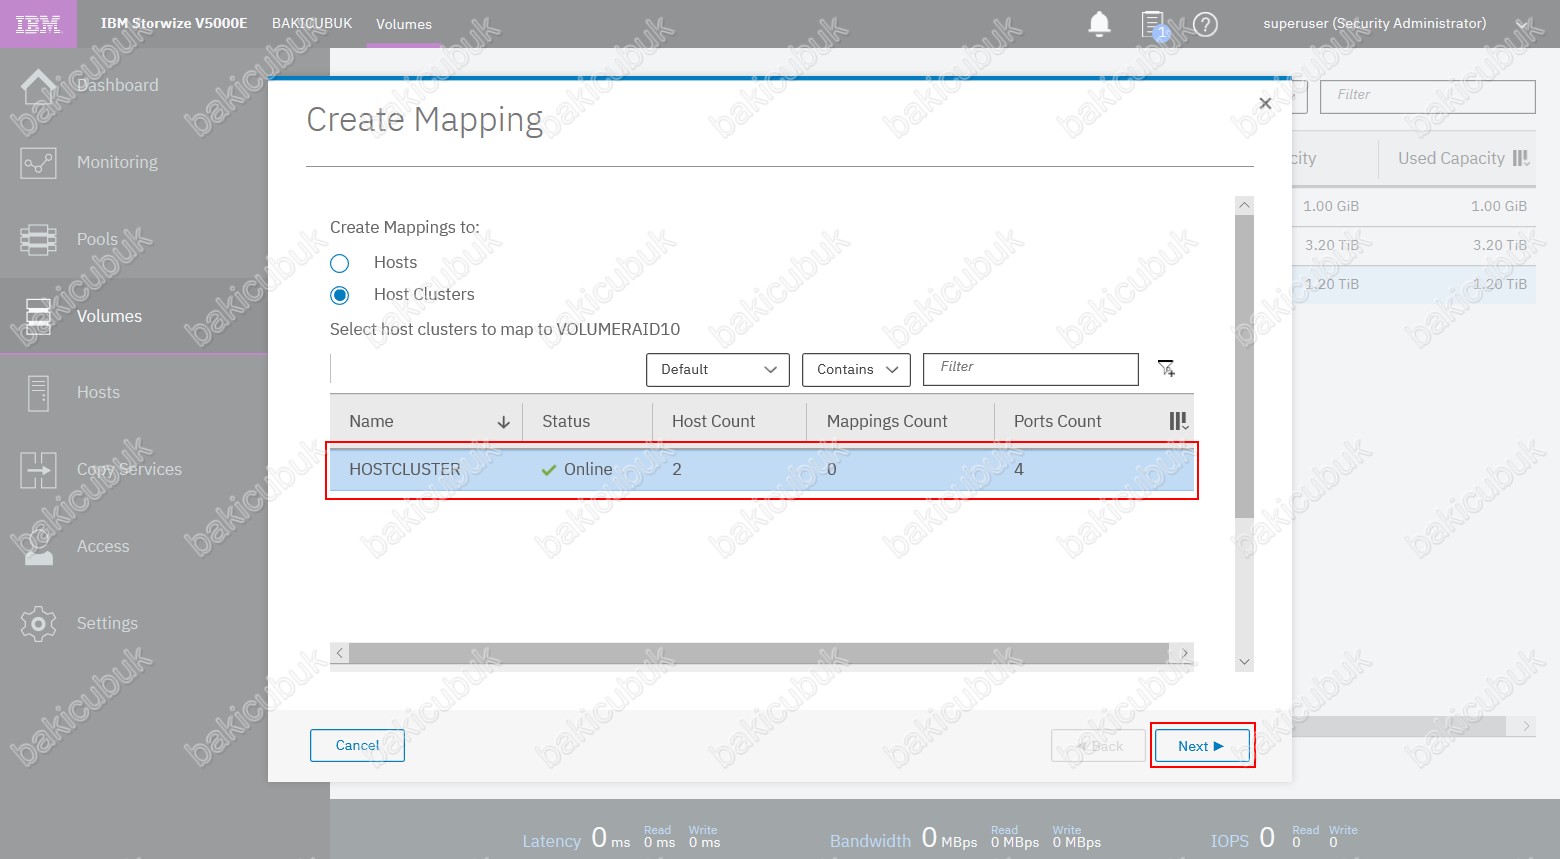The width and height of the screenshot is (1560, 859).
Task: Sort by Host Count column header
Action: [x=713, y=421]
